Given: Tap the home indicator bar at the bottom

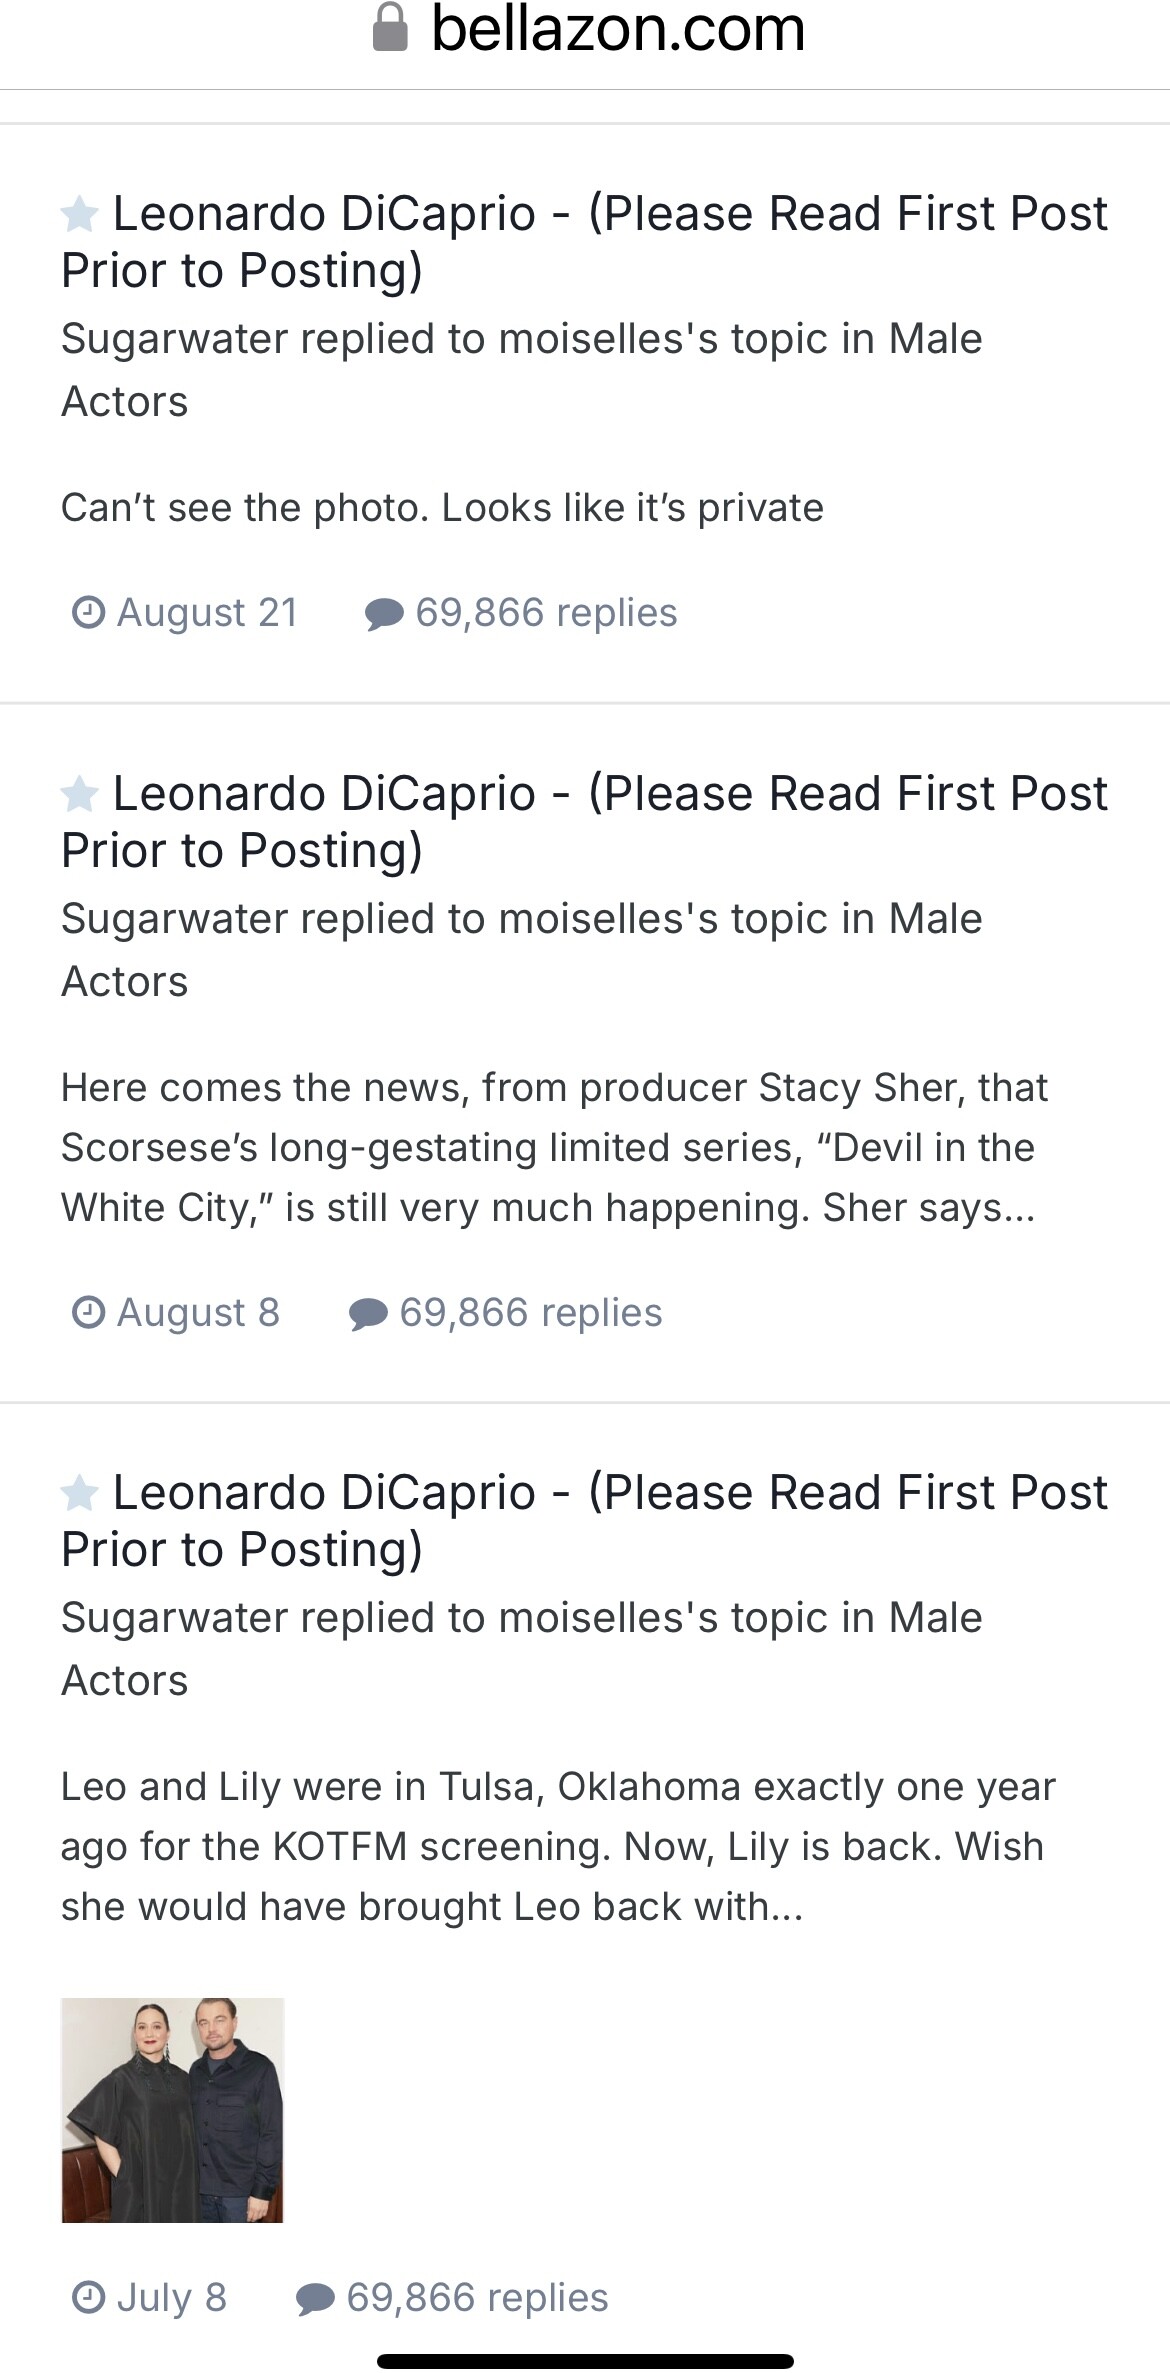Looking at the screenshot, I should click(585, 2361).
